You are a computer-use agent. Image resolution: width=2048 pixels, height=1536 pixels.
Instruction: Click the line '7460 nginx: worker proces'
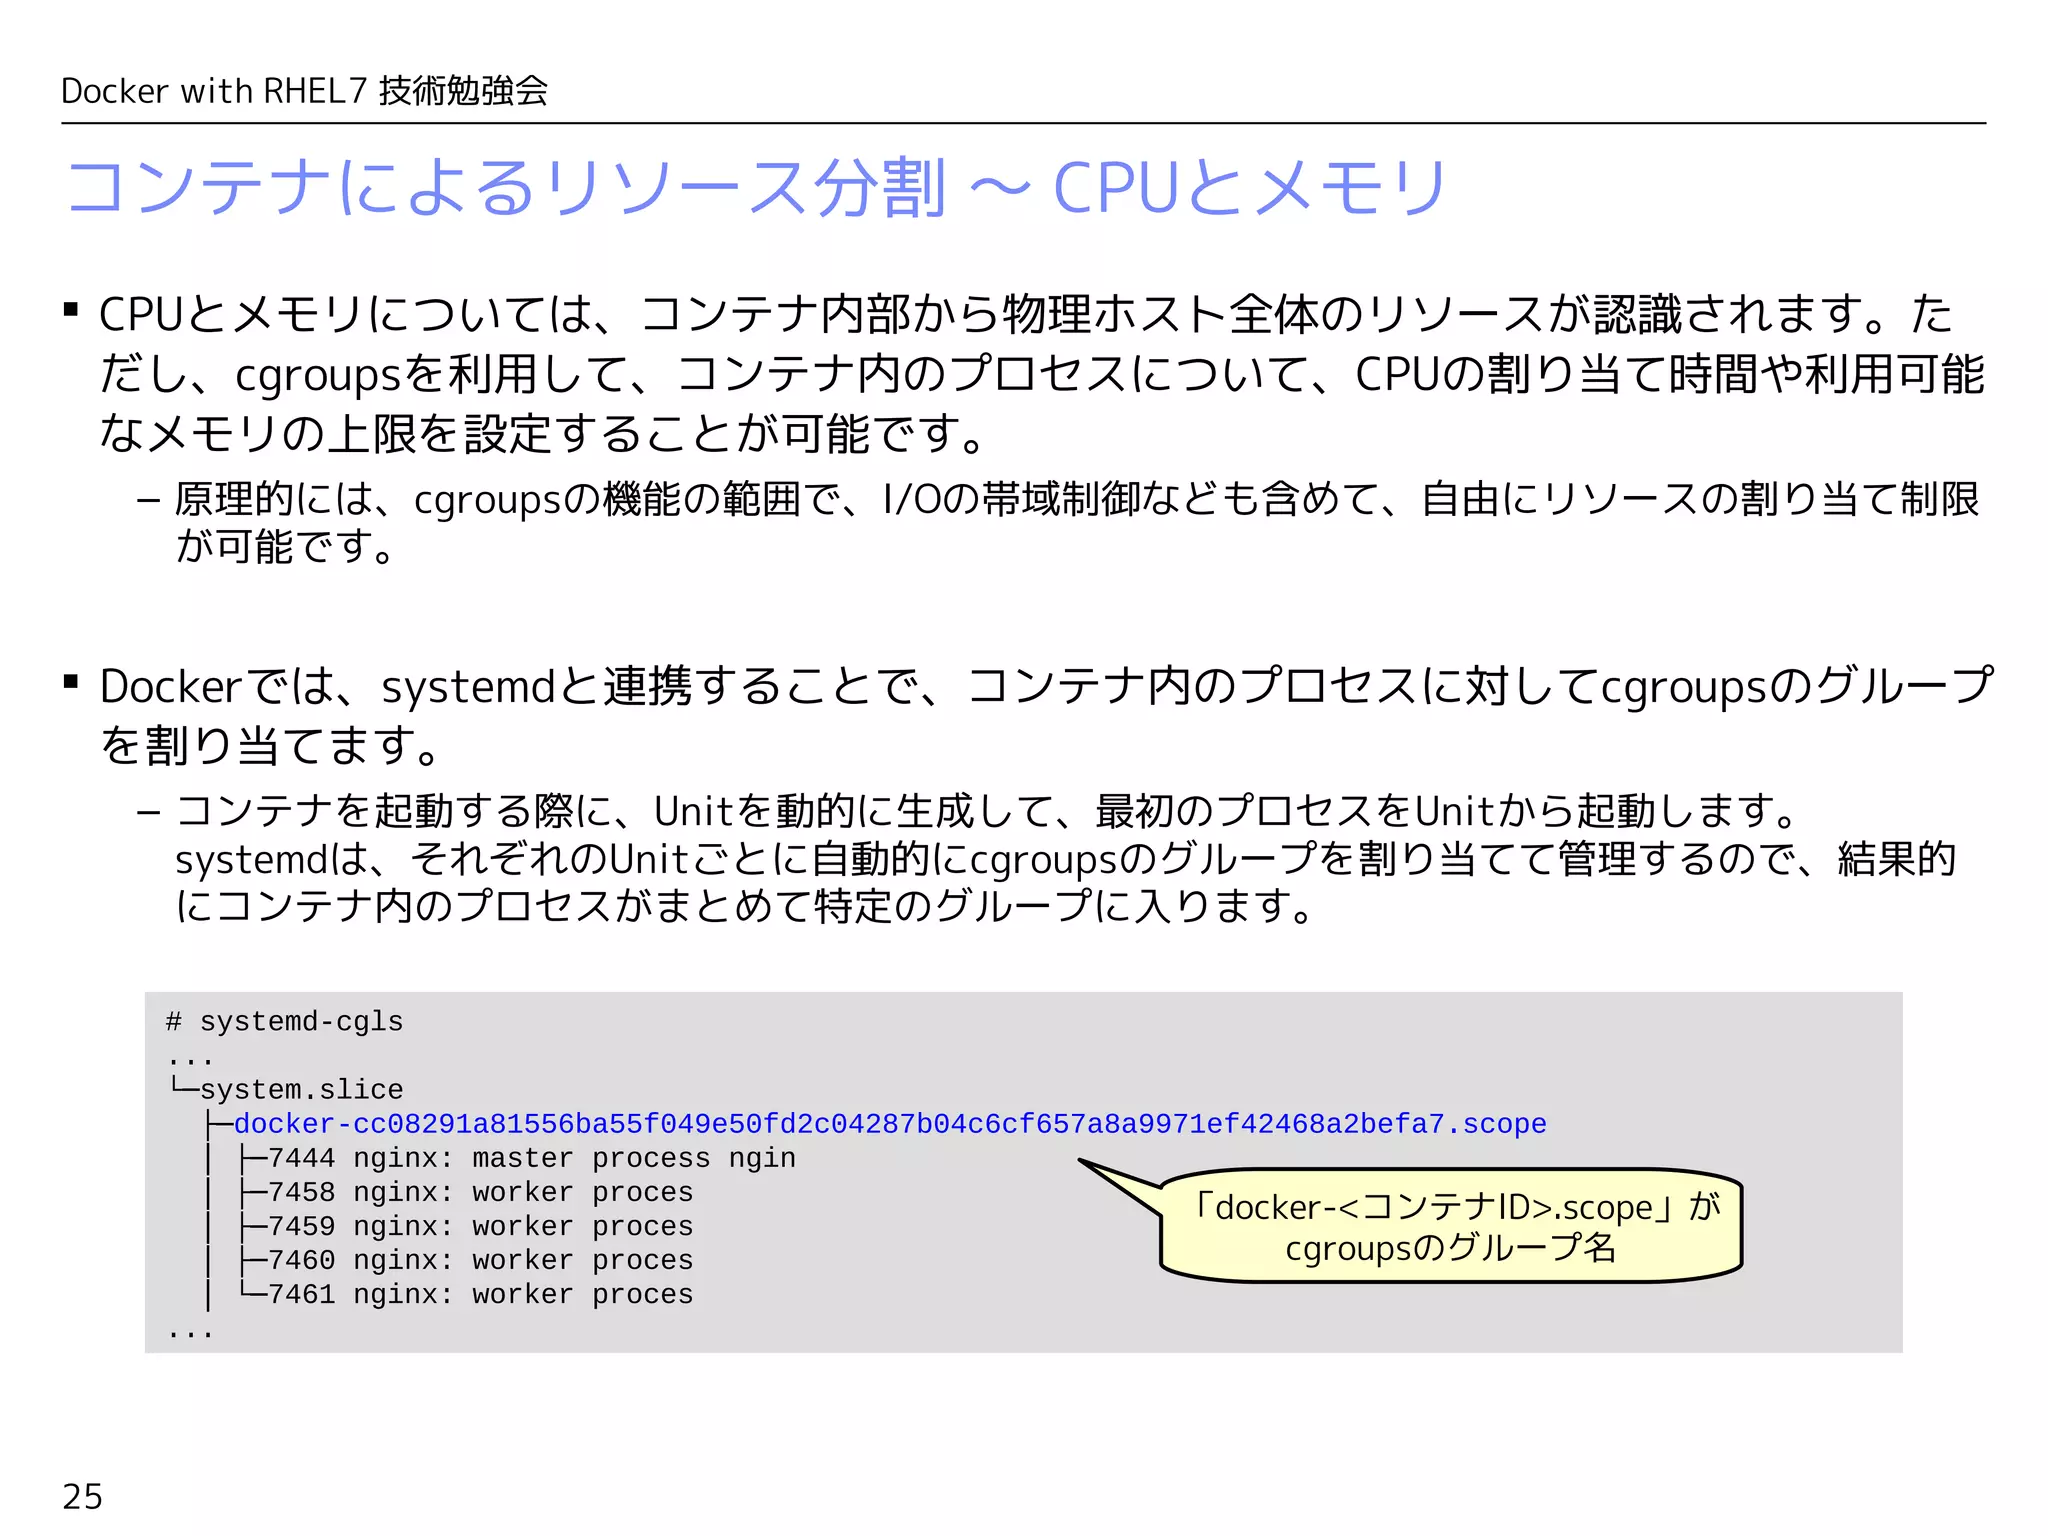click(x=480, y=1260)
